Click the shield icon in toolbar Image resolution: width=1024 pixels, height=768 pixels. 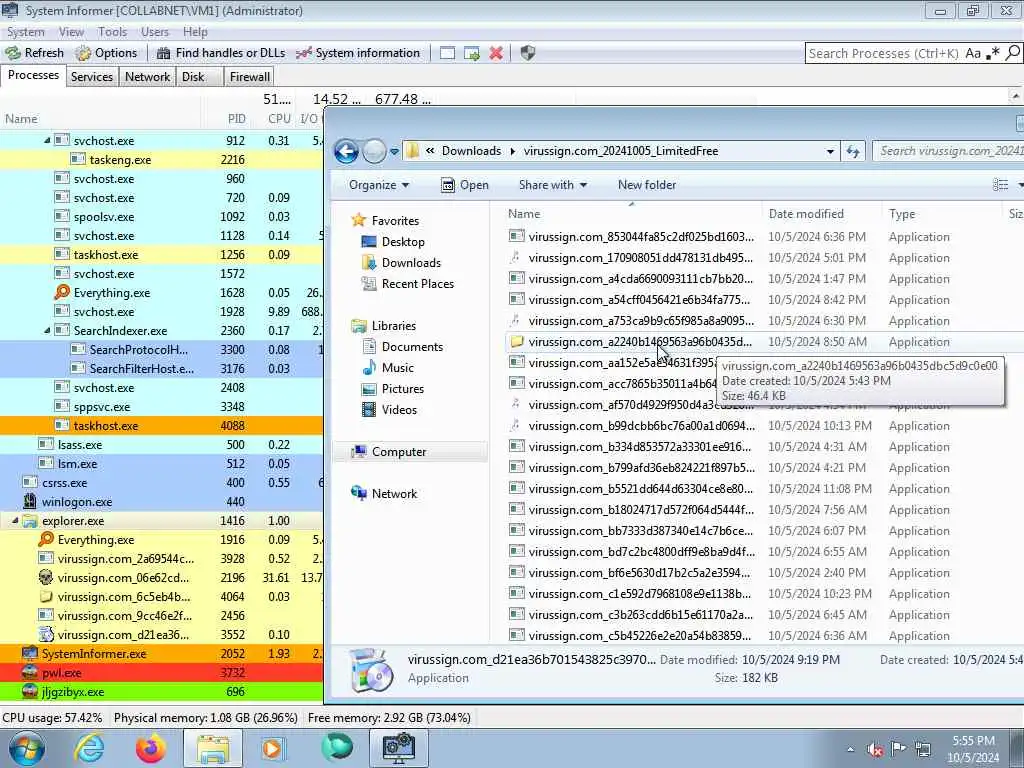528,53
